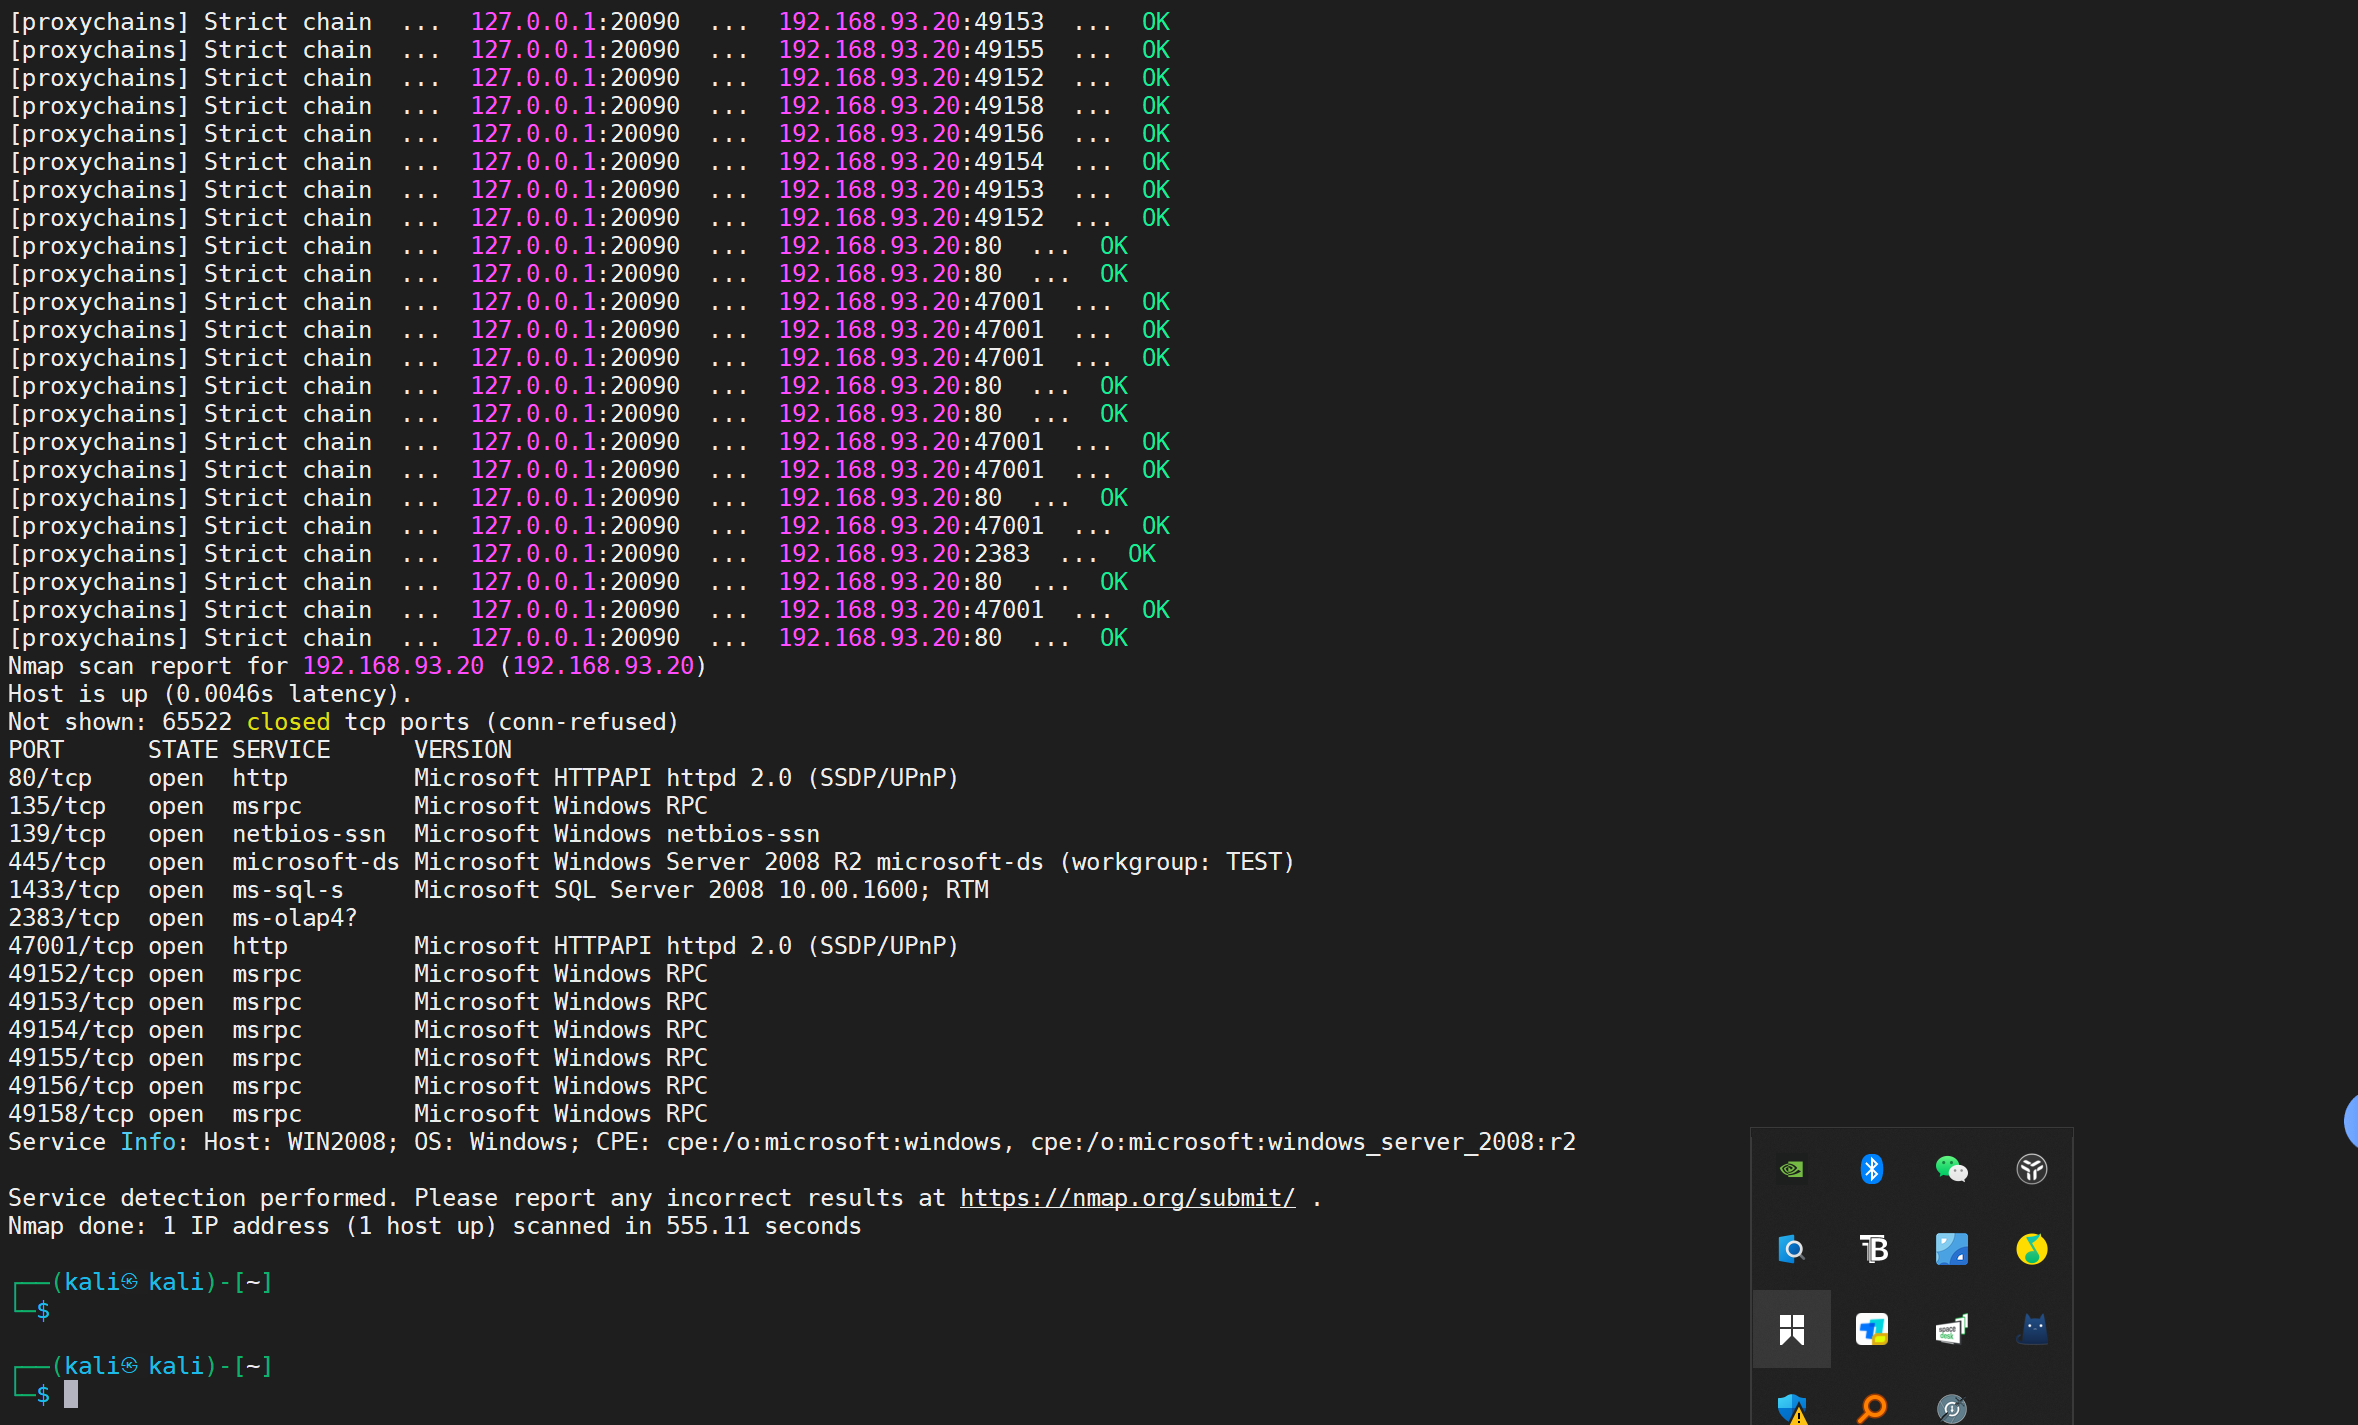
Task: Click 'Host is up (0.0046s latency).' line
Action: coord(210,694)
